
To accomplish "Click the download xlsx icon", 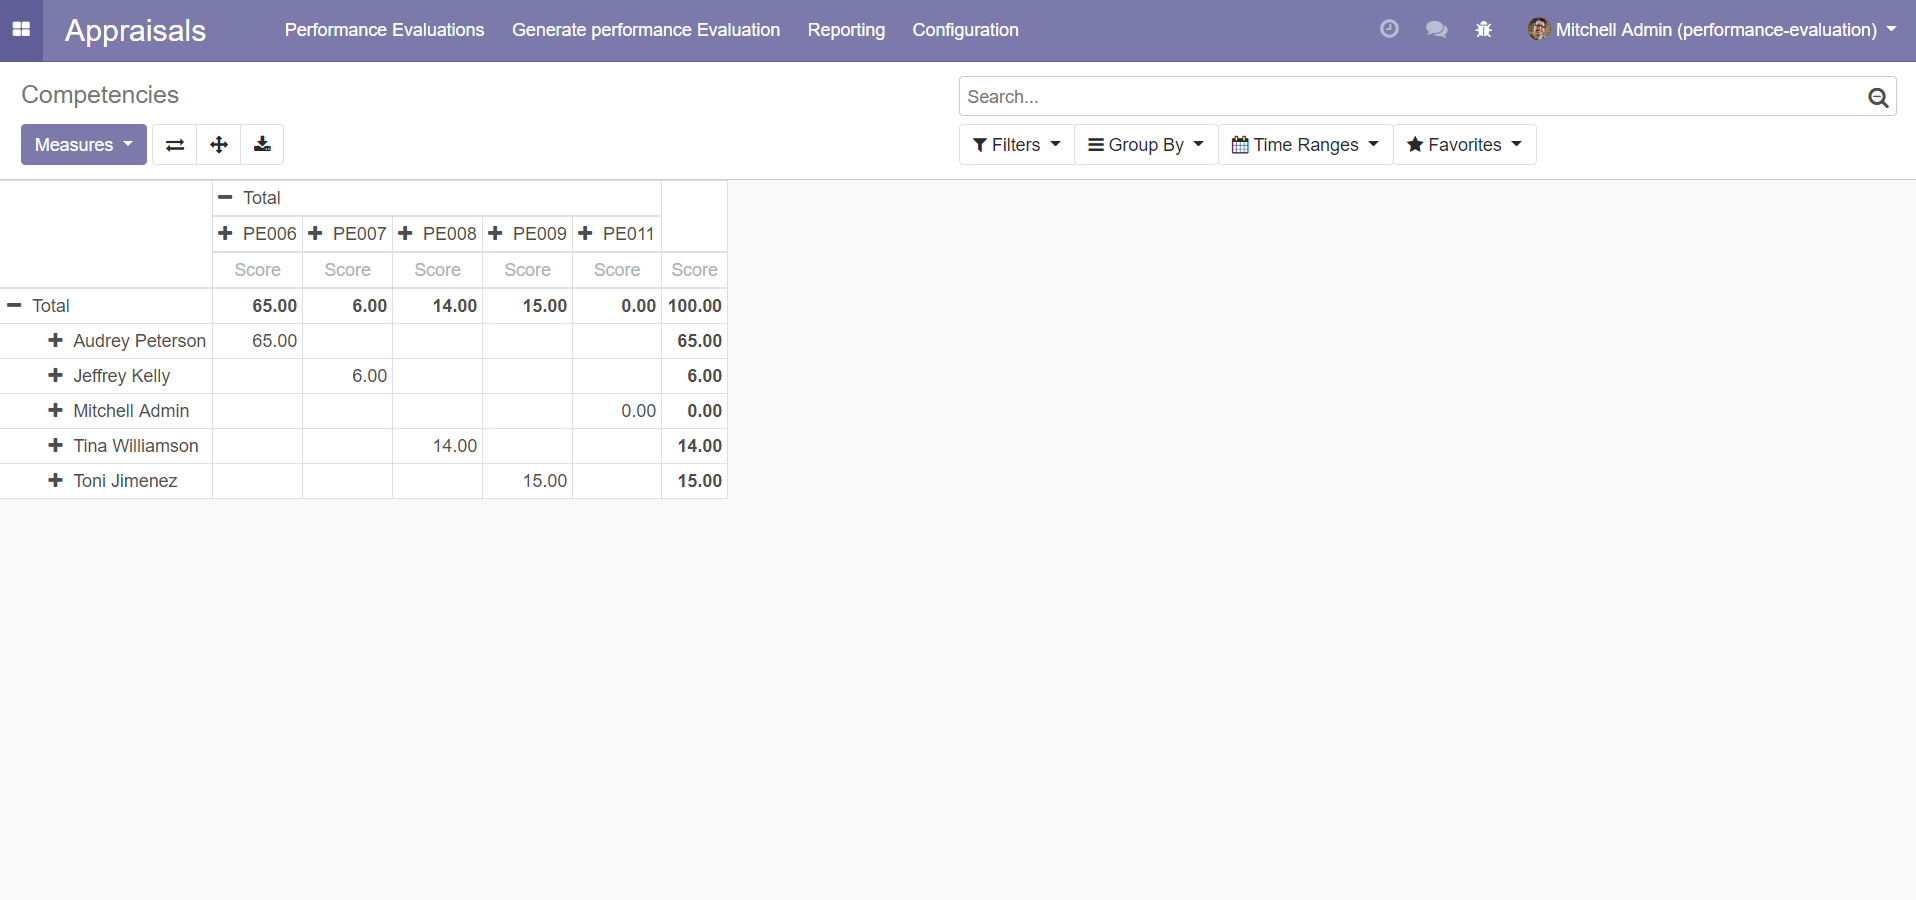I will [262, 145].
